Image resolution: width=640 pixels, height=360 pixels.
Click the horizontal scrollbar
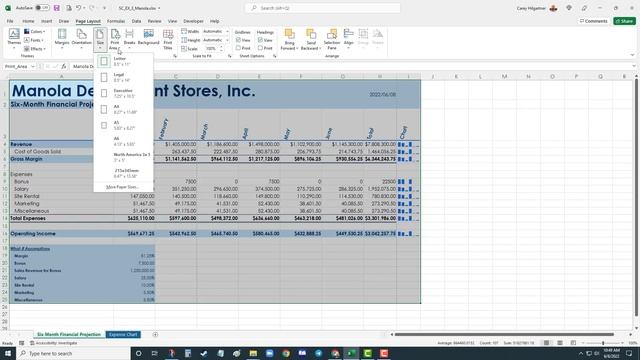tap(504, 335)
